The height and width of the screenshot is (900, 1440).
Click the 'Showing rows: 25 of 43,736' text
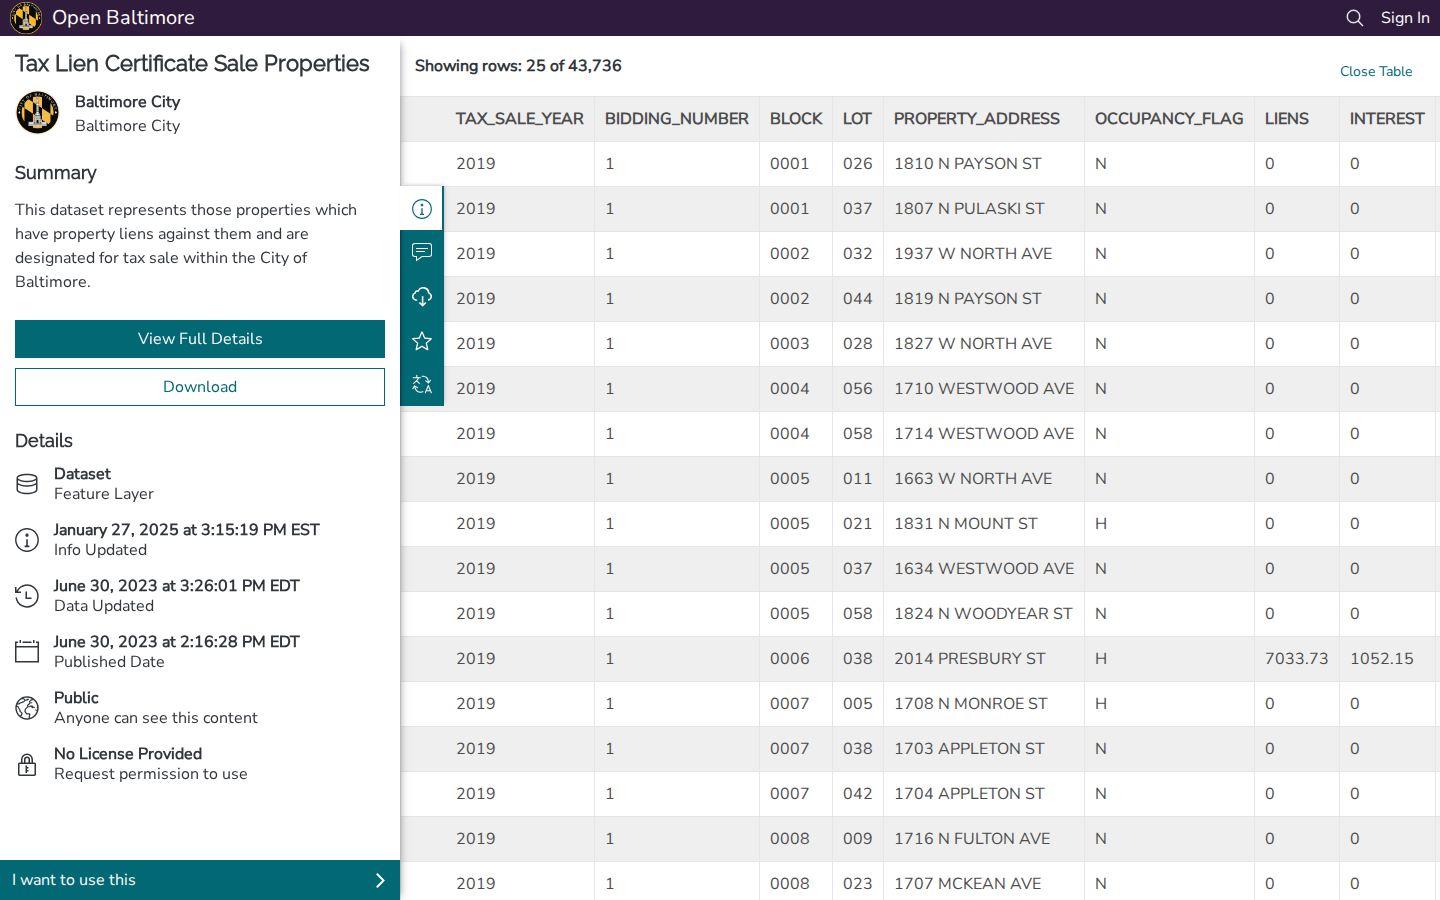(518, 66)
